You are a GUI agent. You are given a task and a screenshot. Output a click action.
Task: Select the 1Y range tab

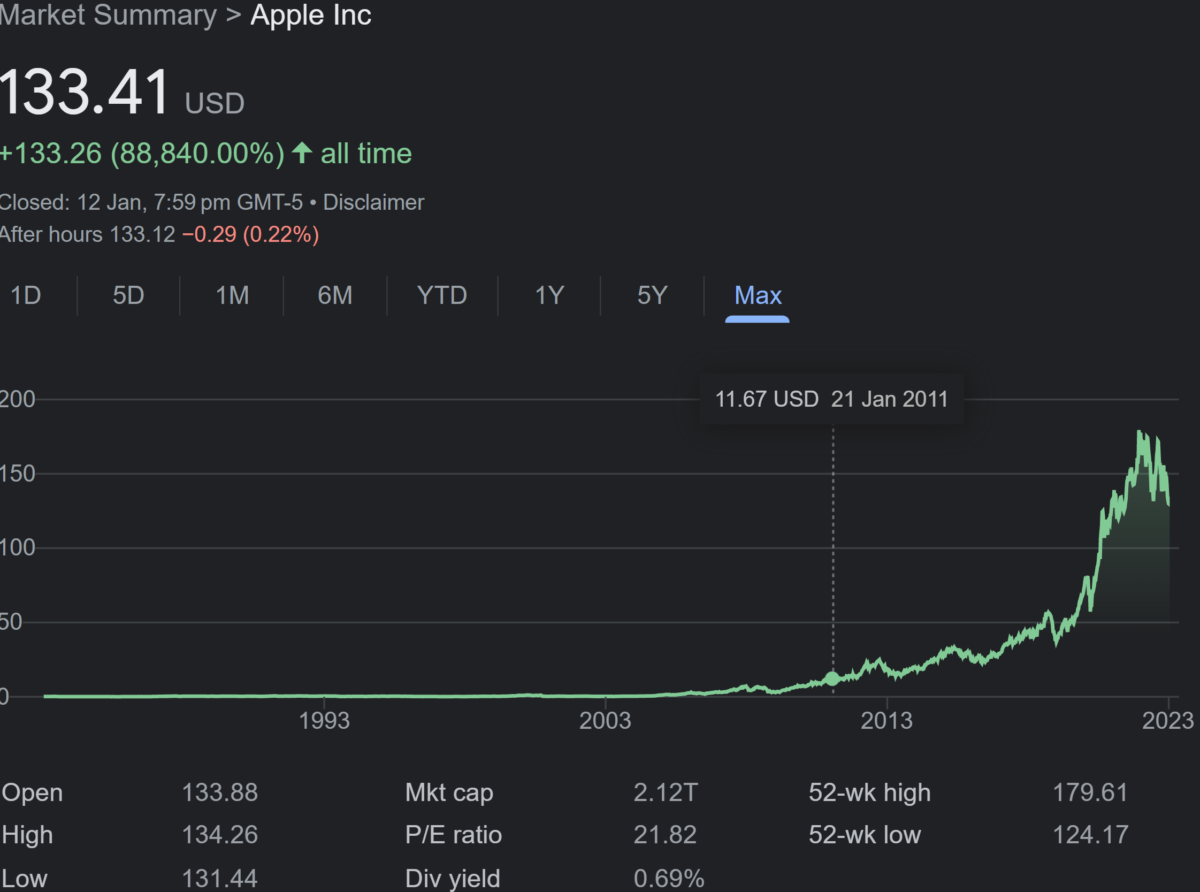click(549, 296)
